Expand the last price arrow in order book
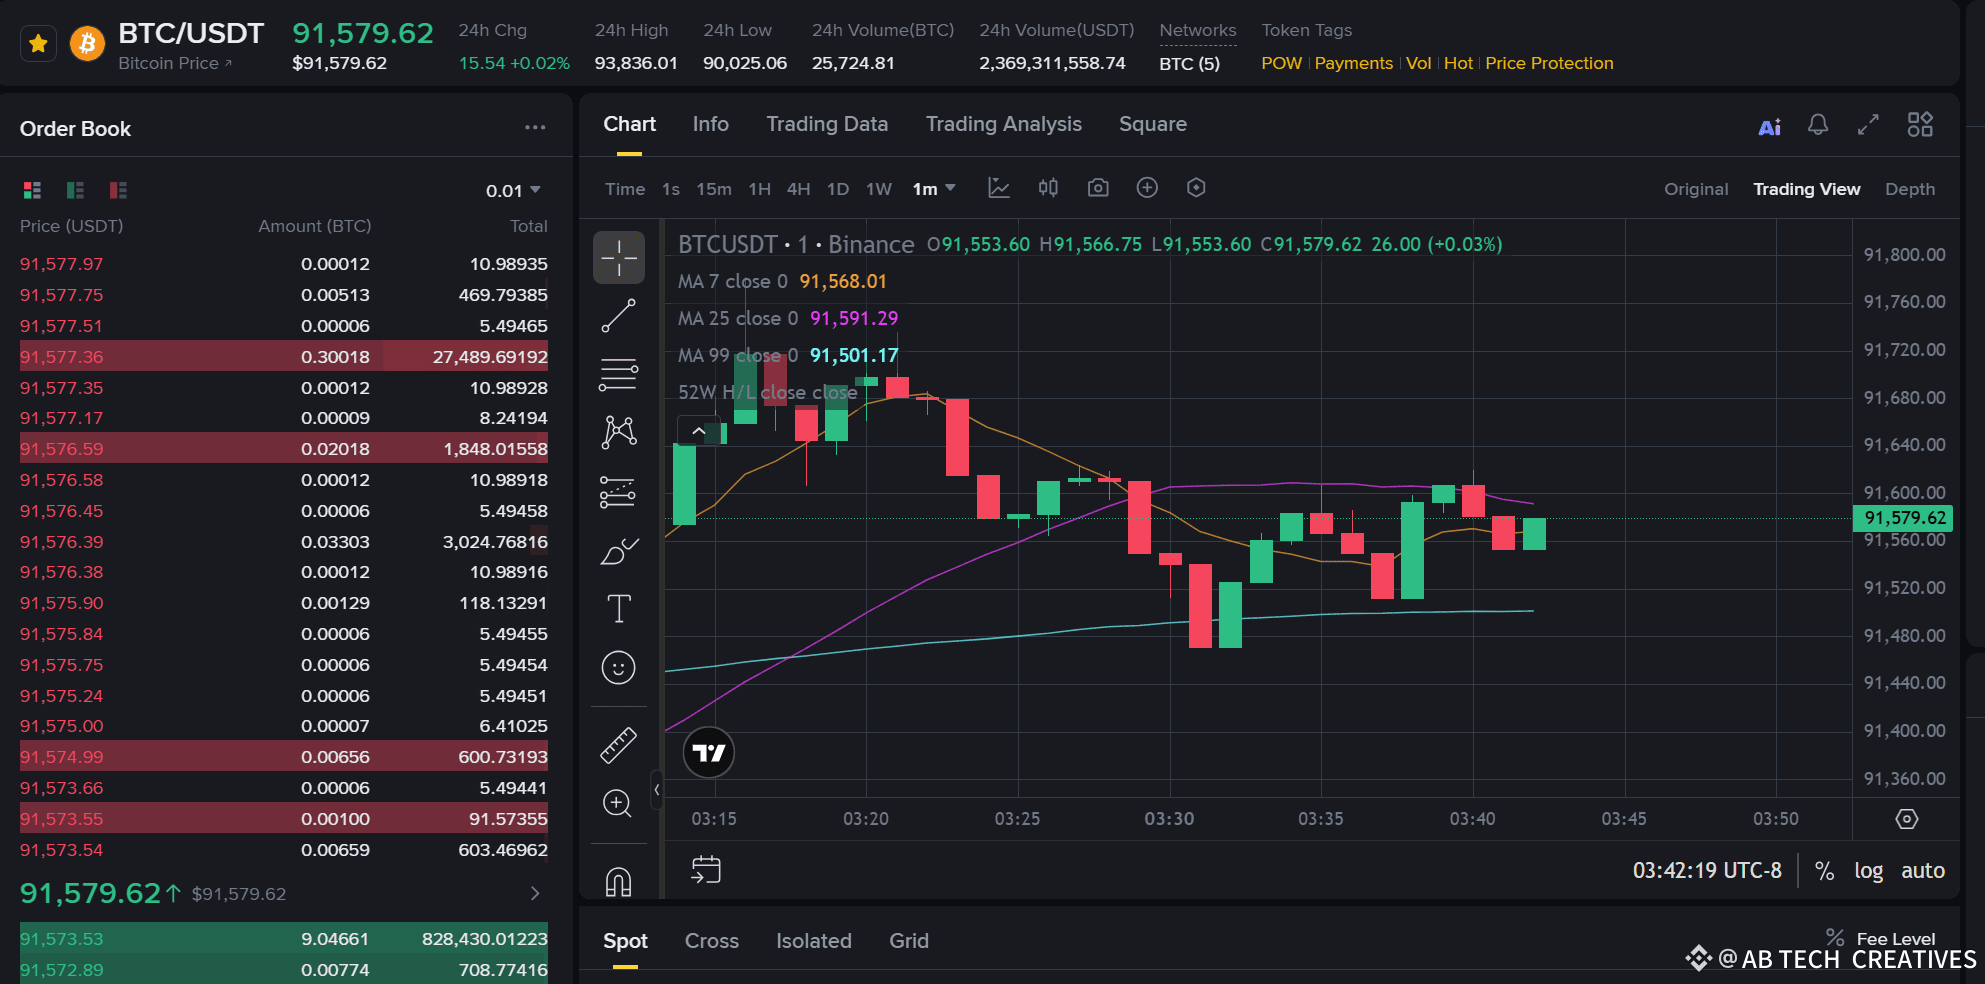Screen dimensions: 1985x984 coord(535,893)
